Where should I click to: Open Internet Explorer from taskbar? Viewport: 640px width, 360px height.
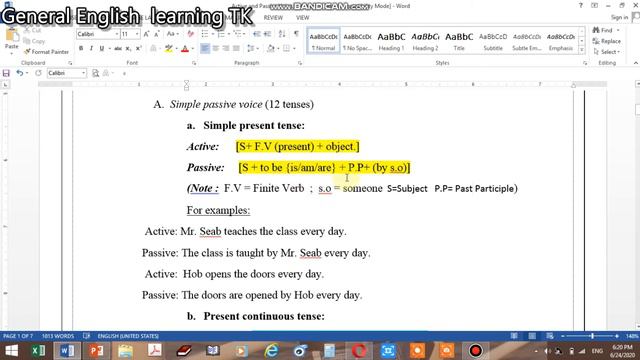click(271, 351)
